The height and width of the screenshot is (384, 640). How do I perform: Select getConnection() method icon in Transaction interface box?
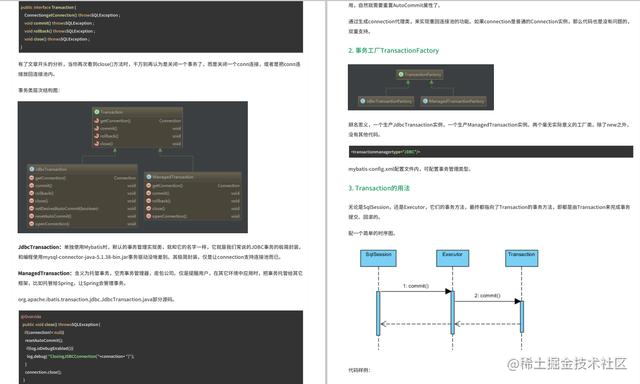(97, 121)
